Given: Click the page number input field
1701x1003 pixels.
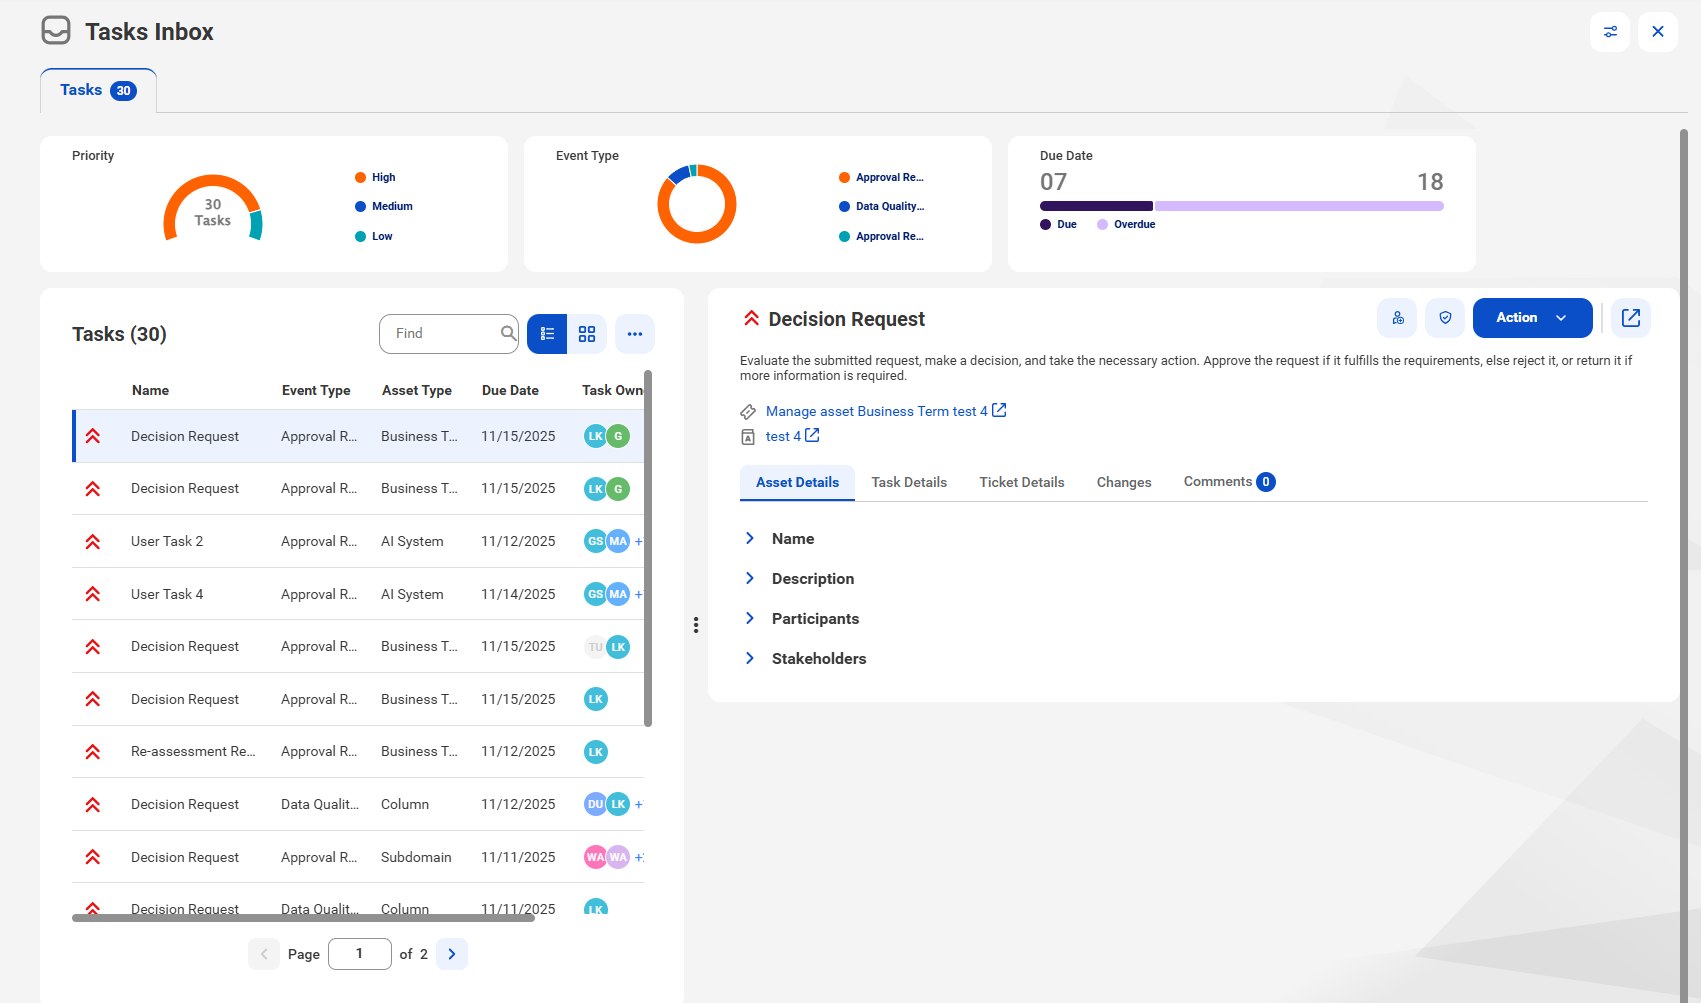Looking at the screenshot, I should coord(360,954).
